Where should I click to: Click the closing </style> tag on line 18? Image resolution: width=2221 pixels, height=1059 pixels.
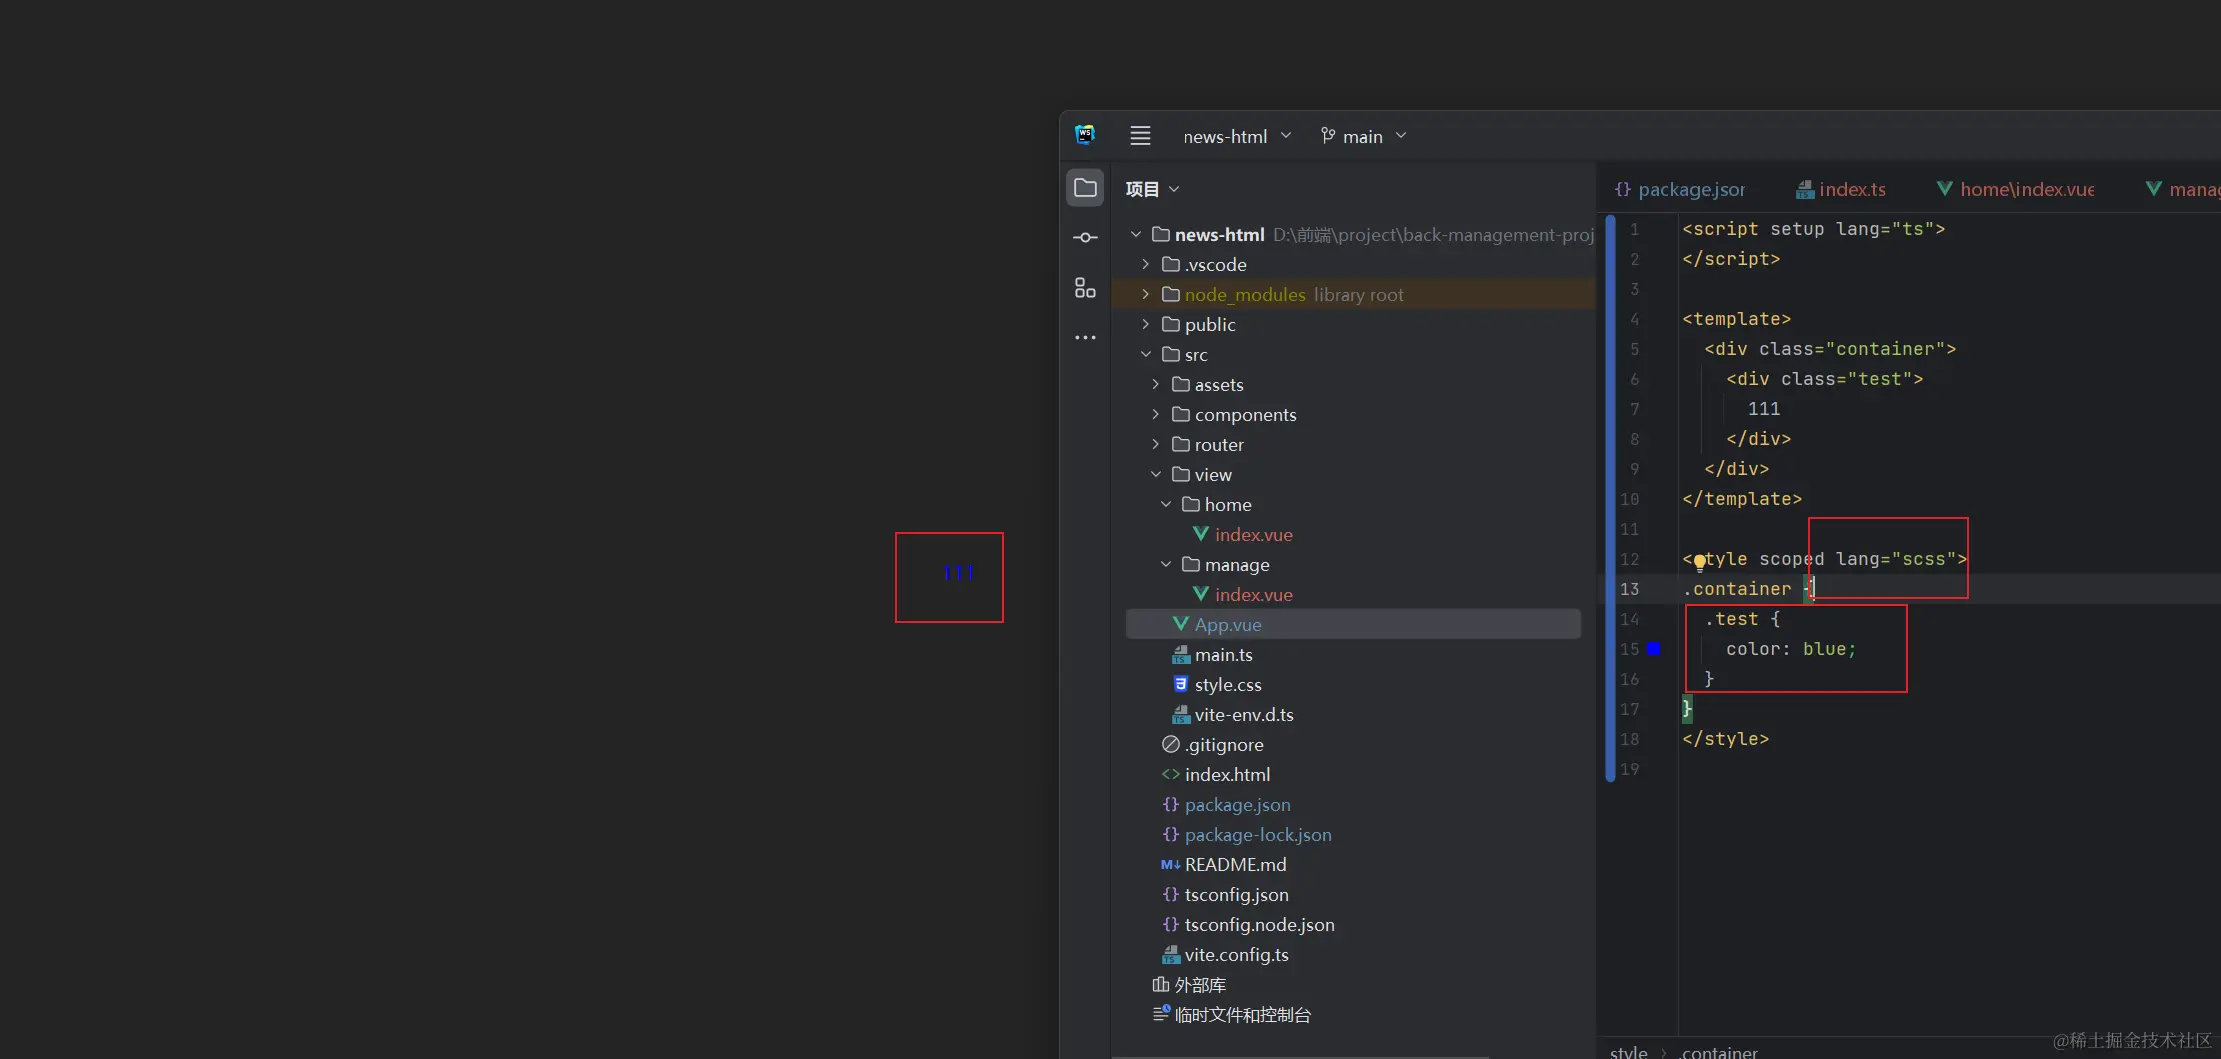point(1726,739)
